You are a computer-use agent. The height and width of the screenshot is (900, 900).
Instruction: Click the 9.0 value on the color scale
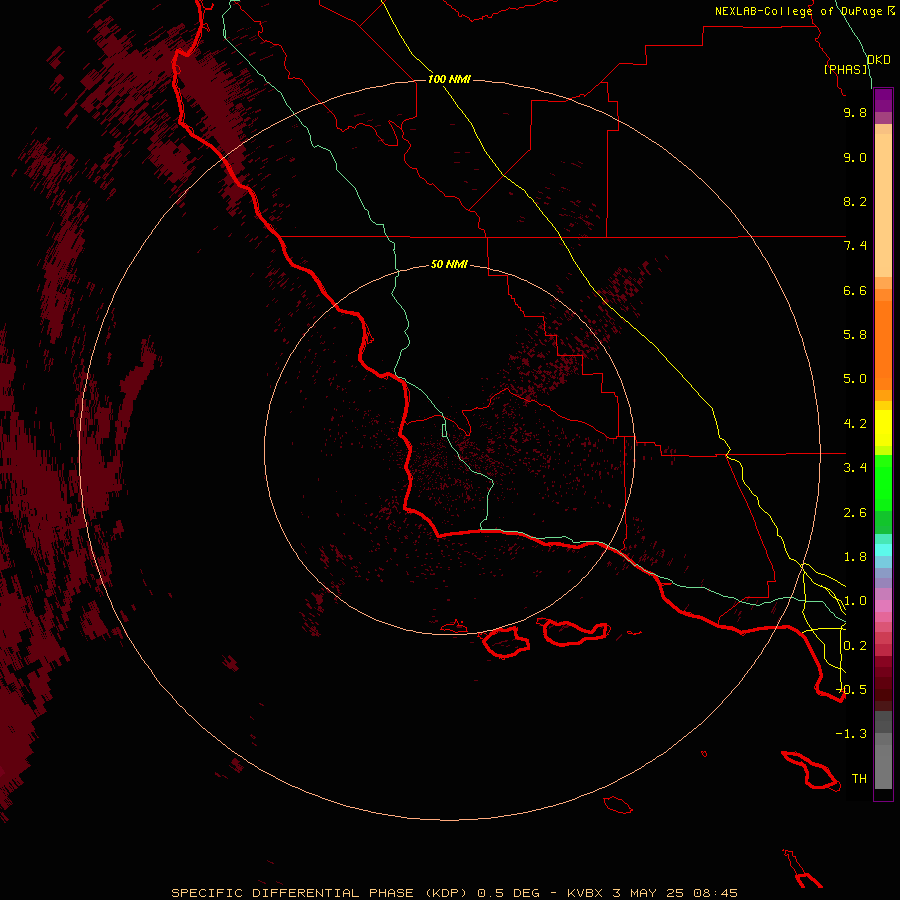855,157
